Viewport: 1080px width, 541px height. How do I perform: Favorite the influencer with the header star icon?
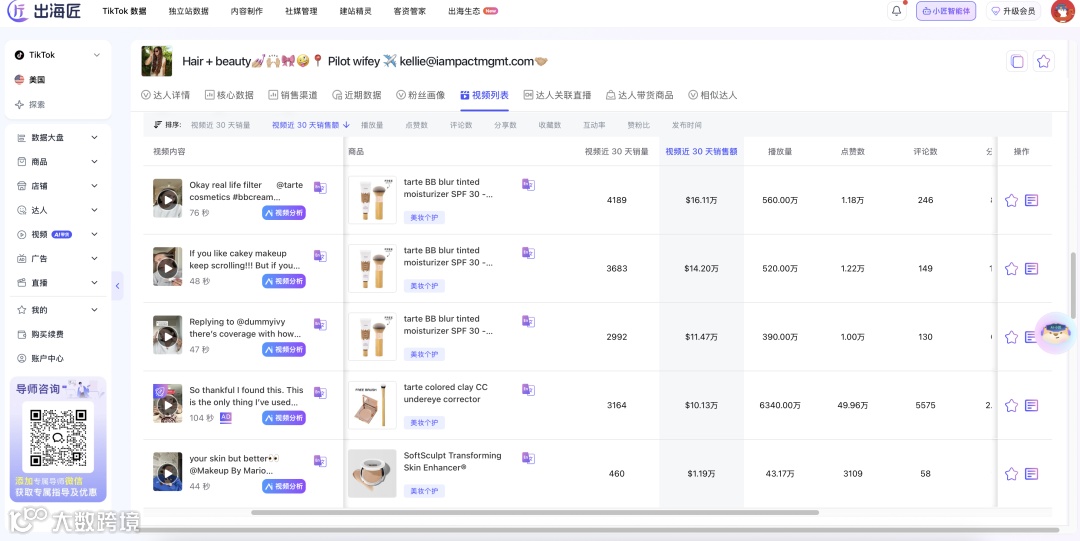[x=1043, y=61]
